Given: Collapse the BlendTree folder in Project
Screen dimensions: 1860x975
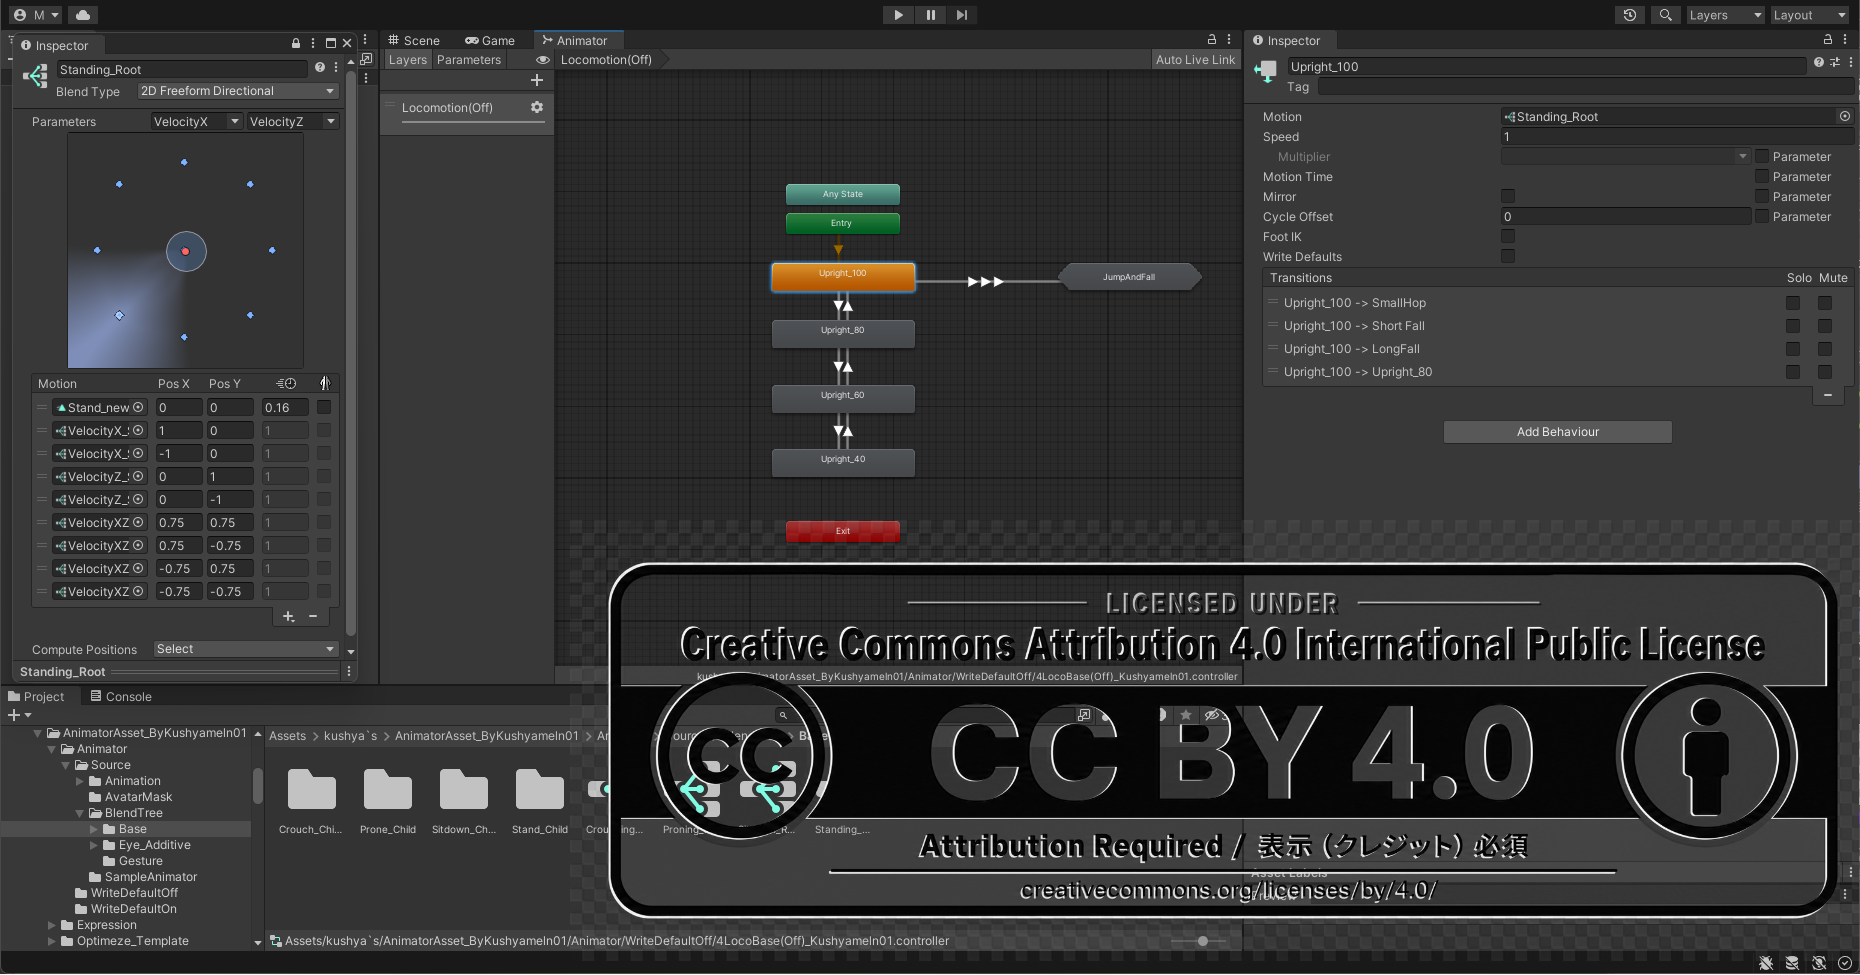Looking at the screenshot, I should pyautogui.click(x=80, y=813).
